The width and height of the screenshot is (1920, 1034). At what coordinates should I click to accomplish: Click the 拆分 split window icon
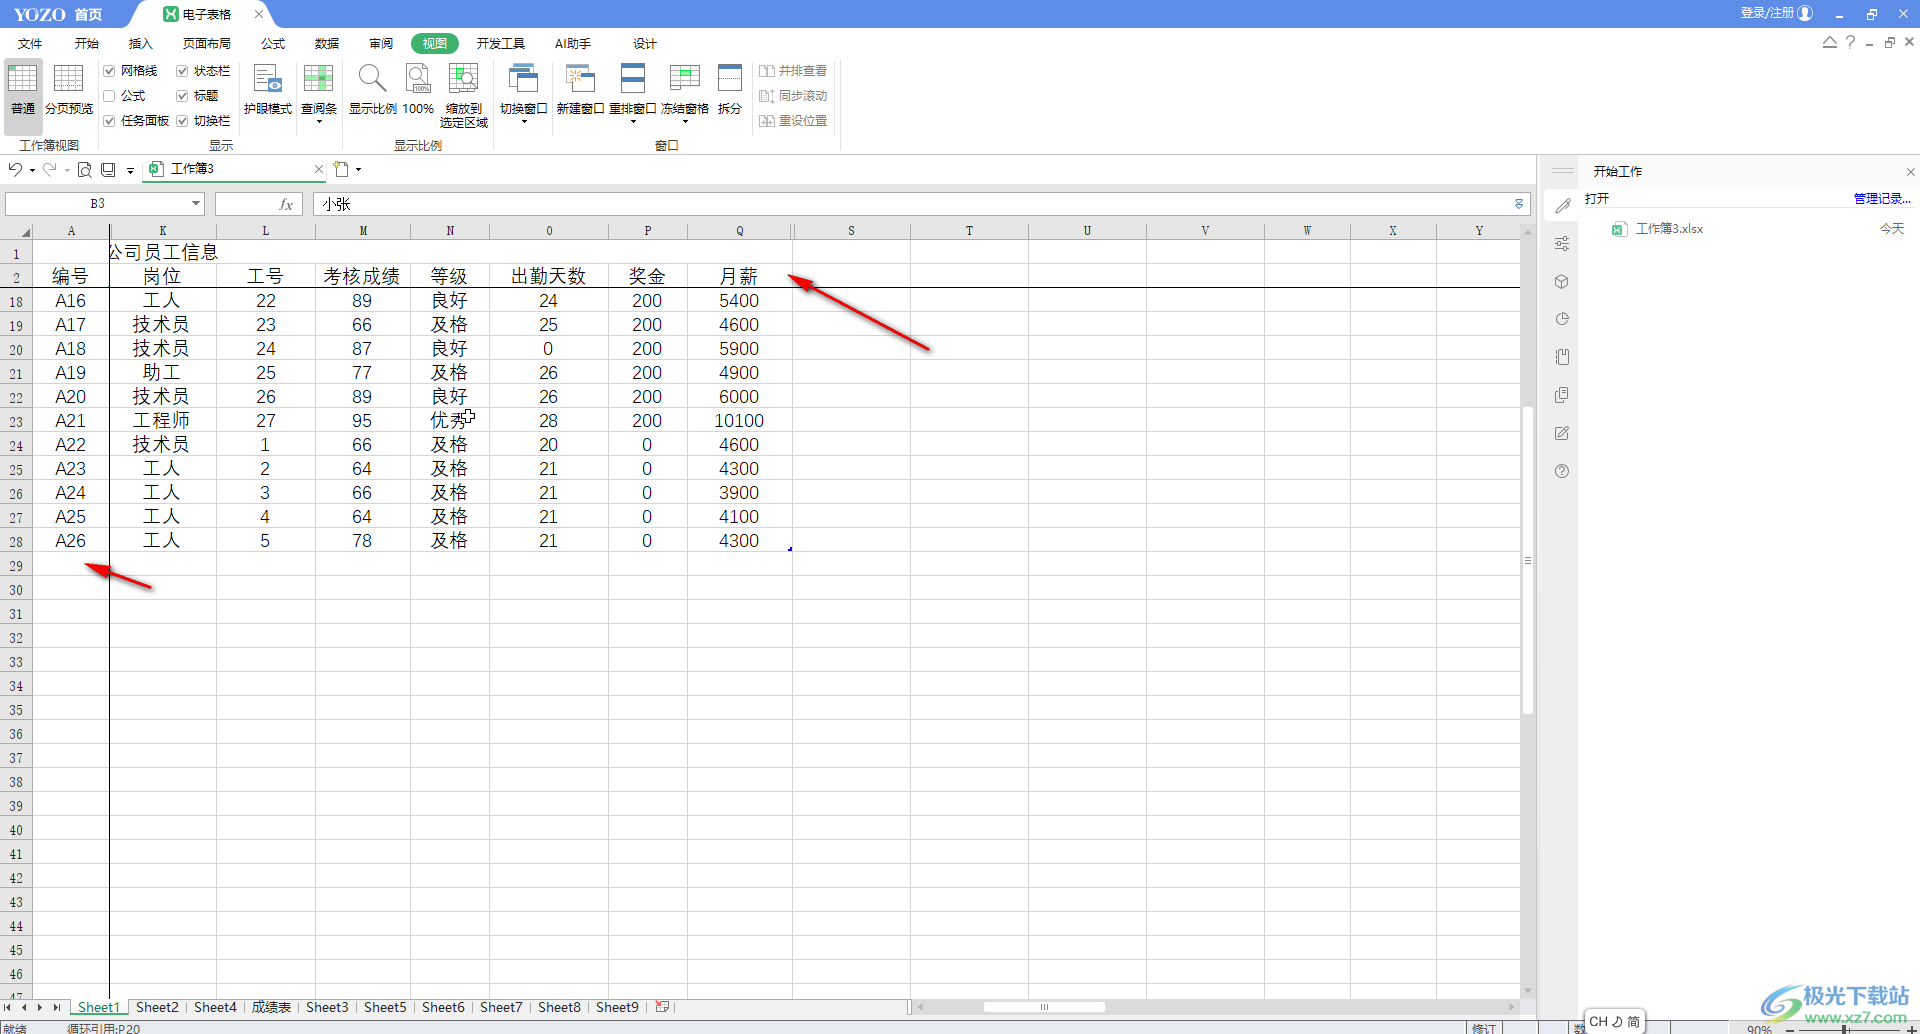click(730, 79)
